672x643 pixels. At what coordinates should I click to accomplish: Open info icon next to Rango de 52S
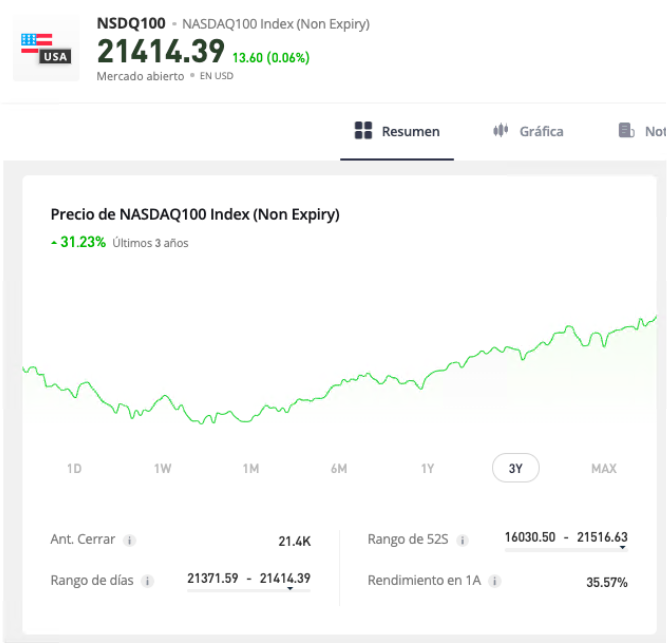462,540
